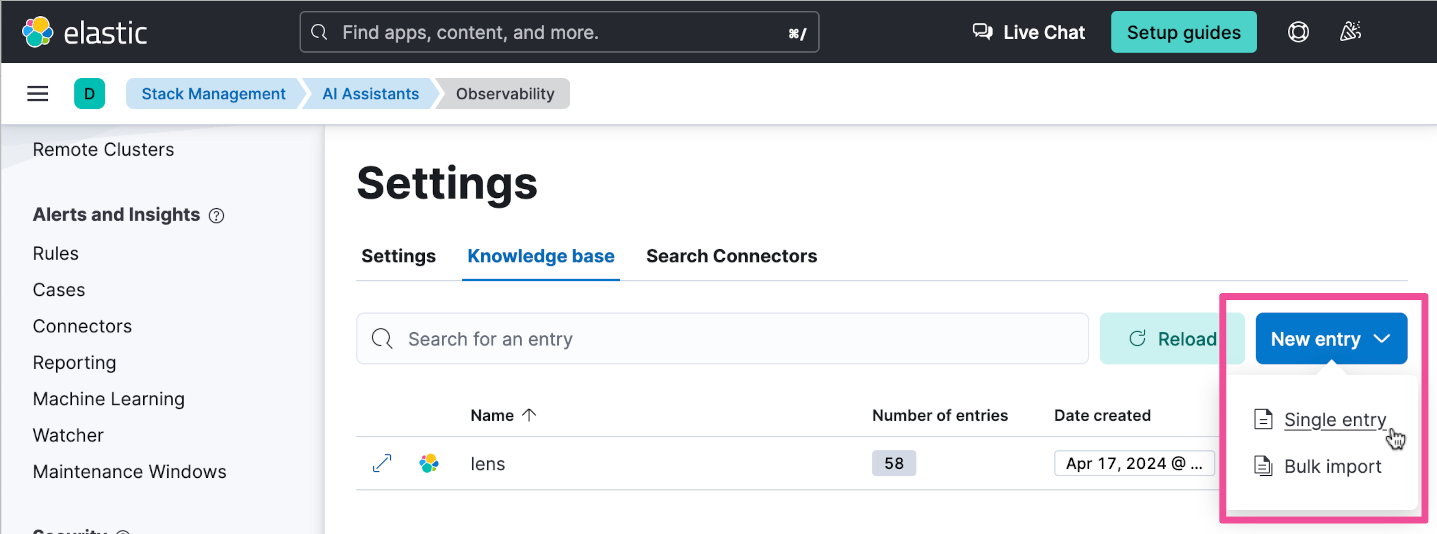Switch to the Search Connectors tab

coord(731,256)
